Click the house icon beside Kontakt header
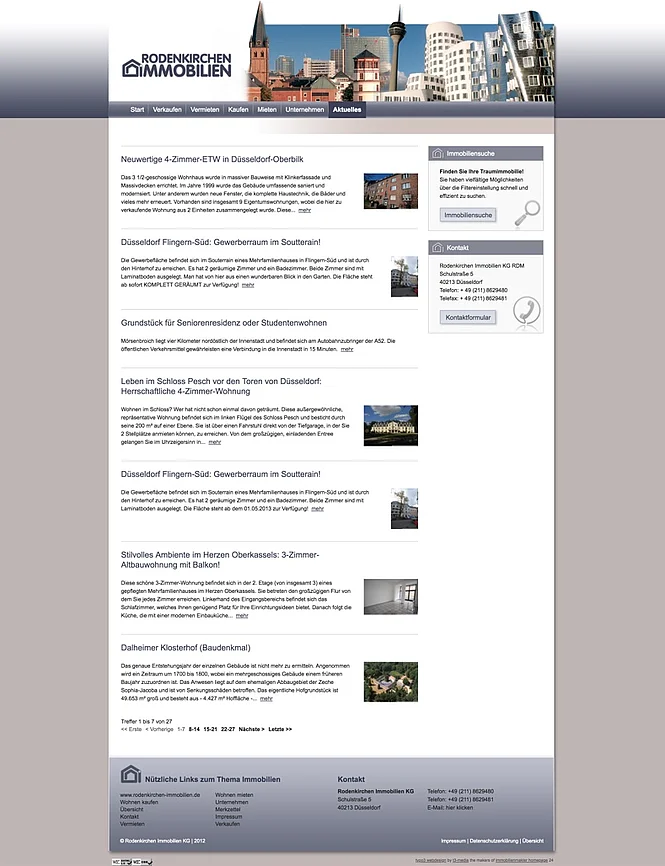Image resolution: width=665 pixels, height=866 pixels. coord(437,247)
